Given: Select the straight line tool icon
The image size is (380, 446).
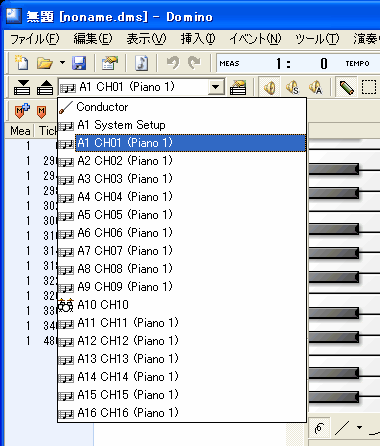Looking at the screenshot, I should tap(342, 427).
